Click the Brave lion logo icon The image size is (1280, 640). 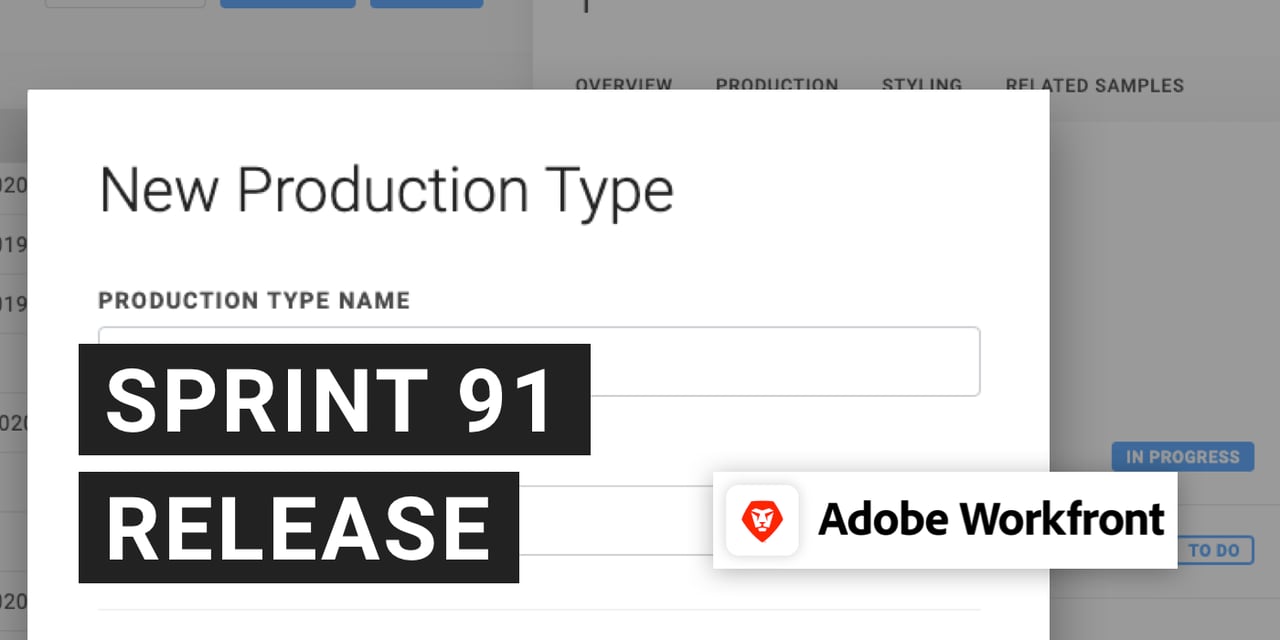coord(762,520)
